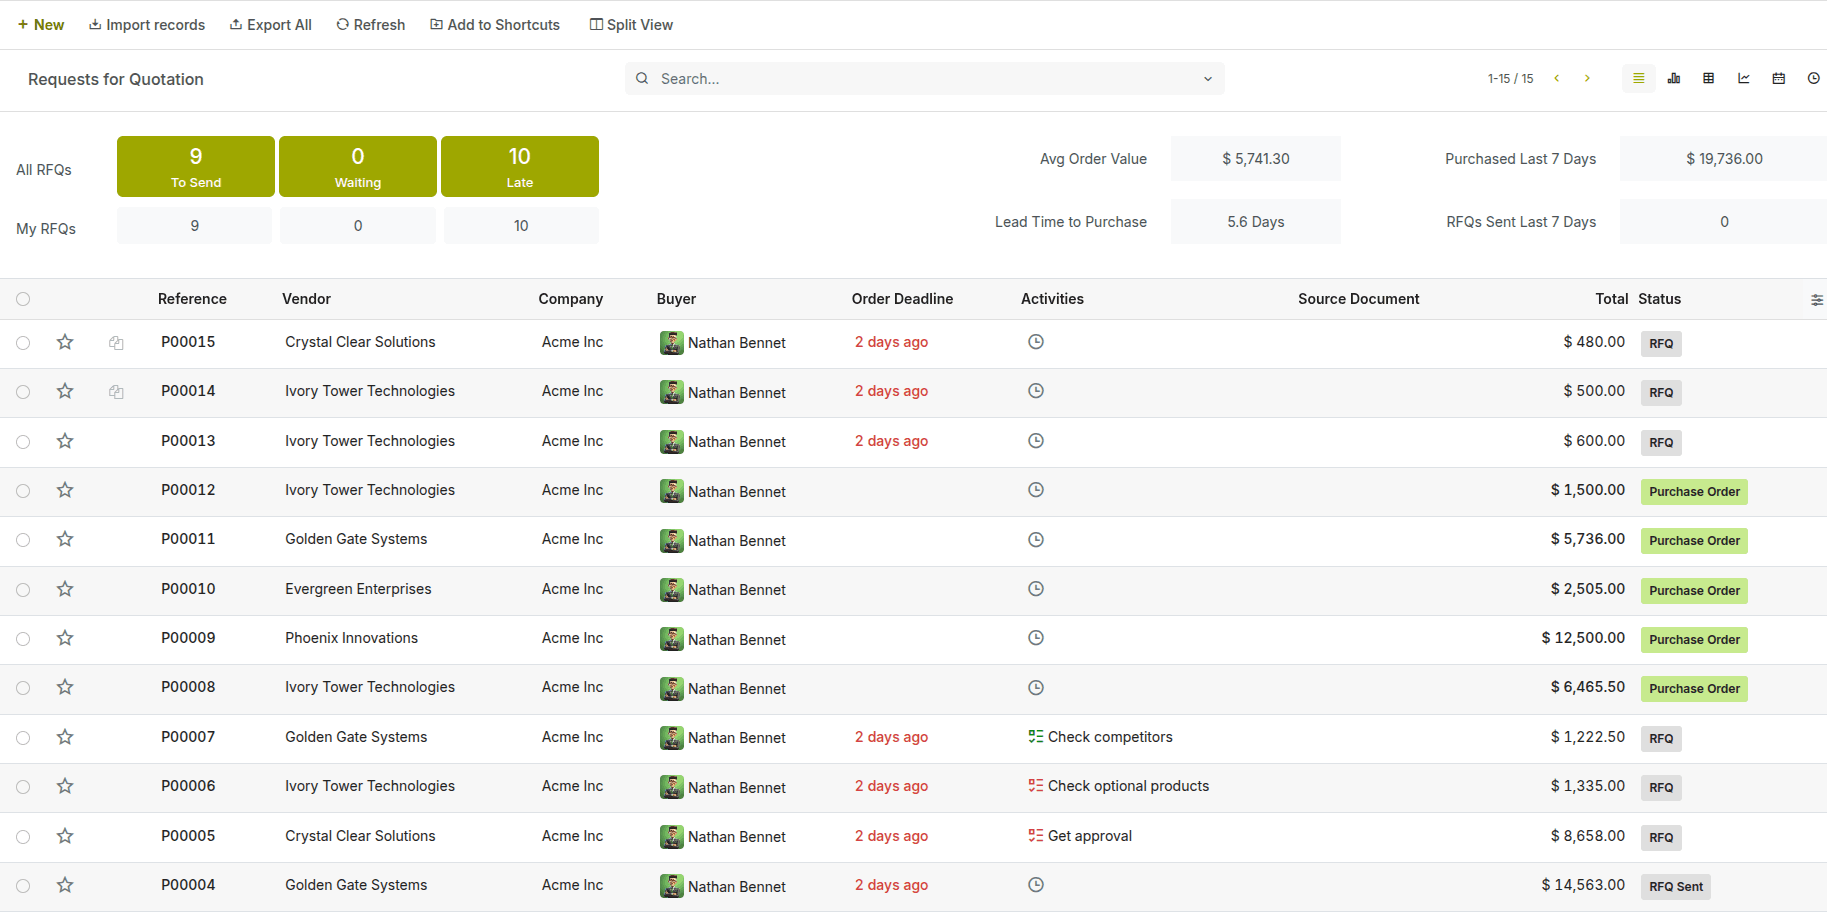Filter by the Late RFQs tile
Screen dimensions: 1827x912
pos(519,166)
